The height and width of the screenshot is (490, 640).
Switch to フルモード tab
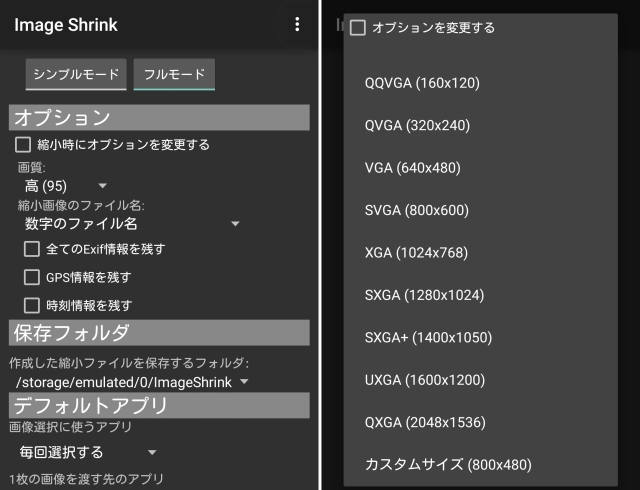click(x=174, y=74)
